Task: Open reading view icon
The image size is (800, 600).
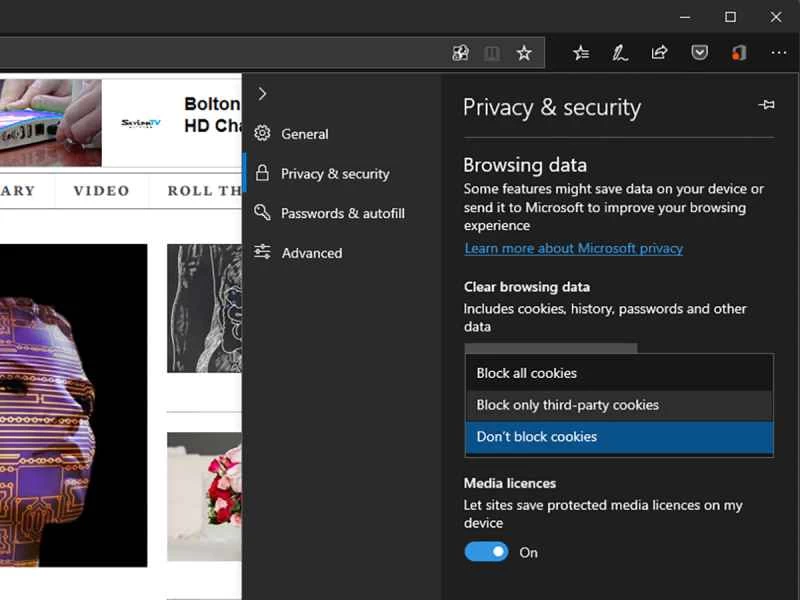Action: [492, 52]
